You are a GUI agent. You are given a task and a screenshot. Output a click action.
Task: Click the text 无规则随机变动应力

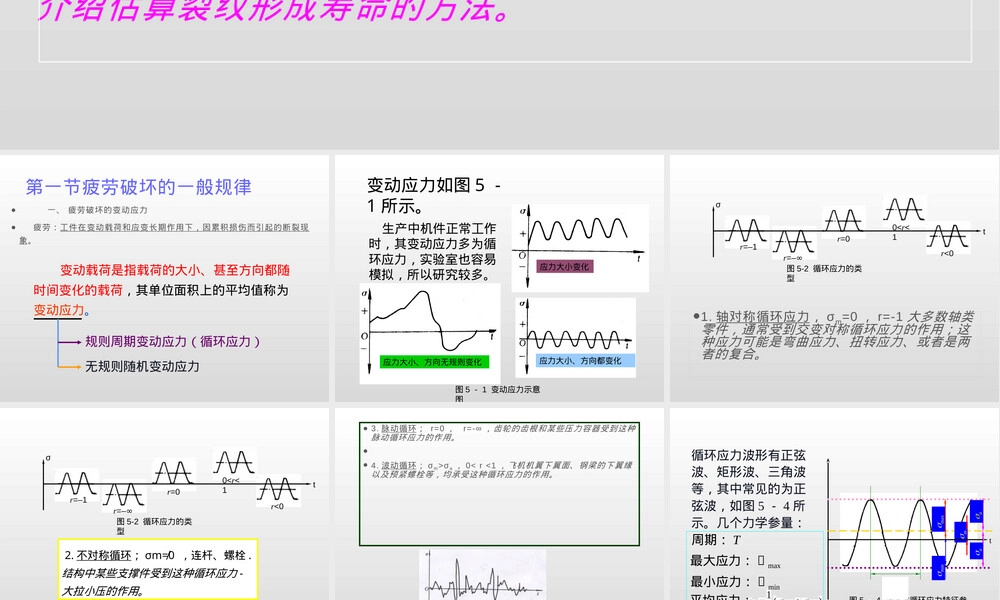click(x=142, y=366)
